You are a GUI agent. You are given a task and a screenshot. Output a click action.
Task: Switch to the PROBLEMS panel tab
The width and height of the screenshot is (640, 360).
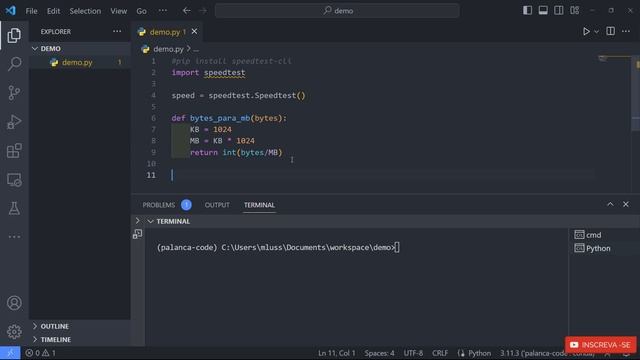pos(158,205)
